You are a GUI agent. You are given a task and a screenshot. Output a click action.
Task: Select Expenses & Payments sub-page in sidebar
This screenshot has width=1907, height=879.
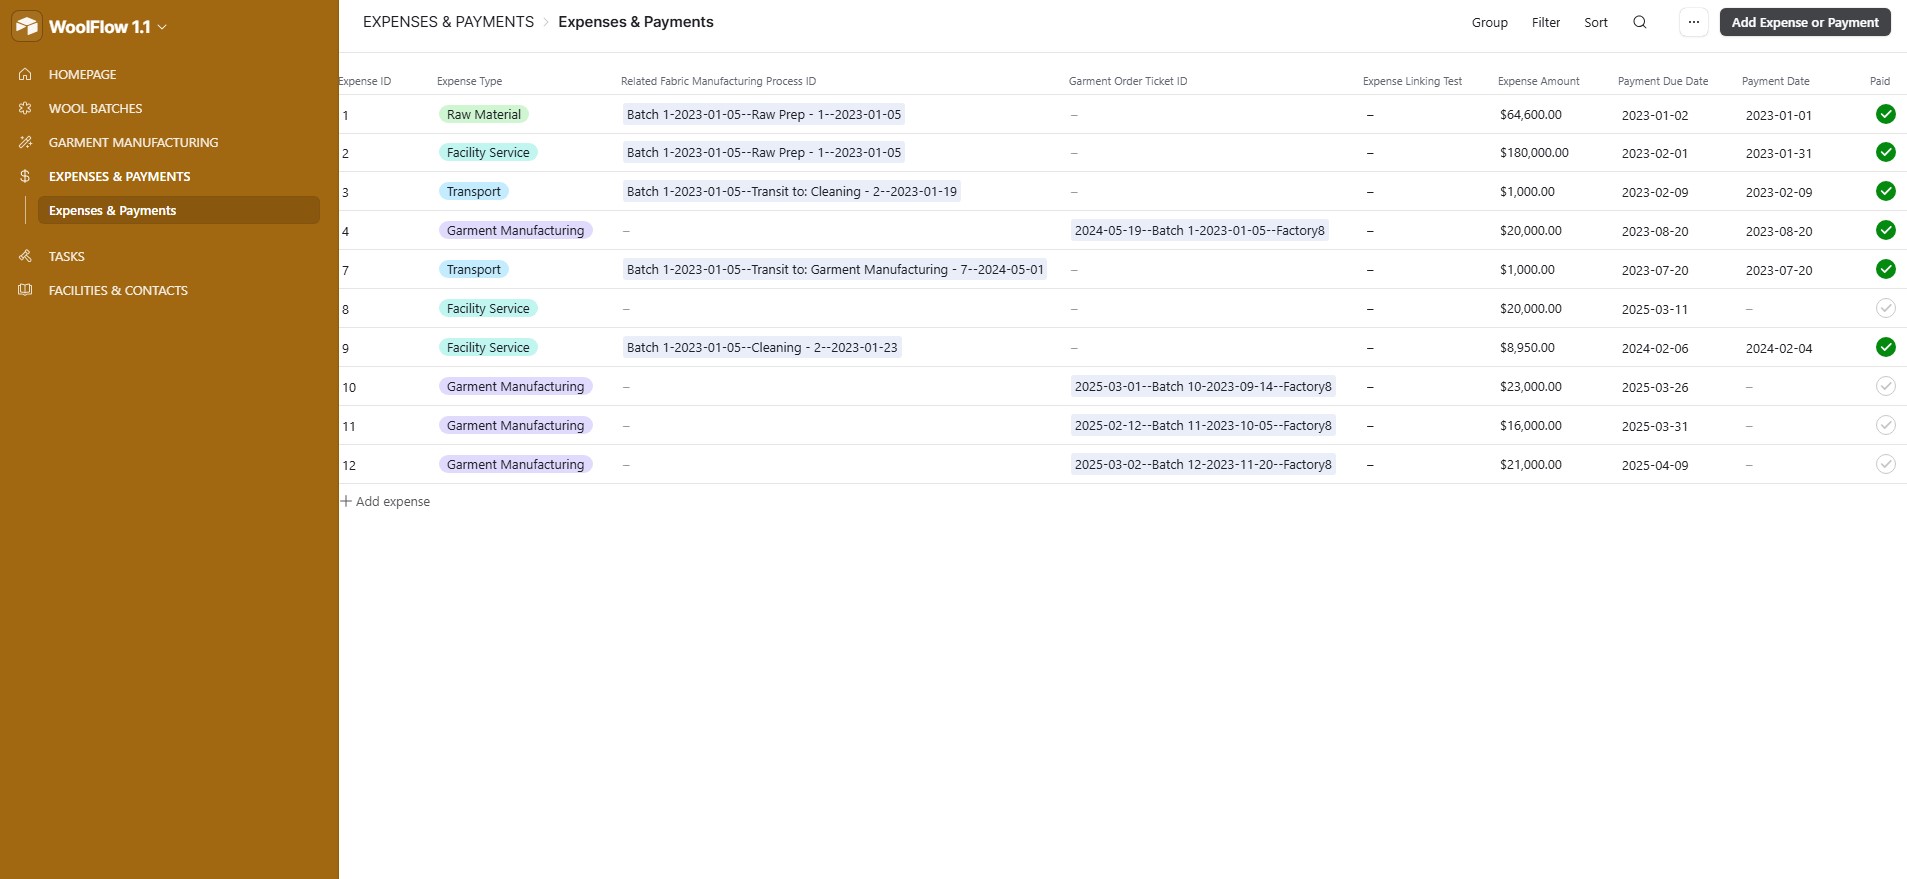112,210
